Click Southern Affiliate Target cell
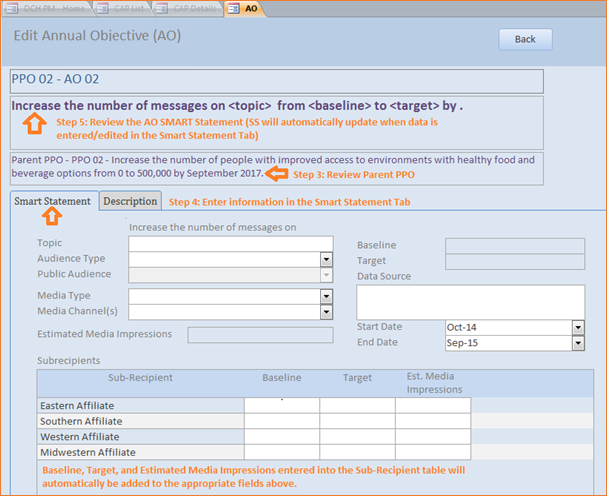The image size is (607, 496). (358, 421)
